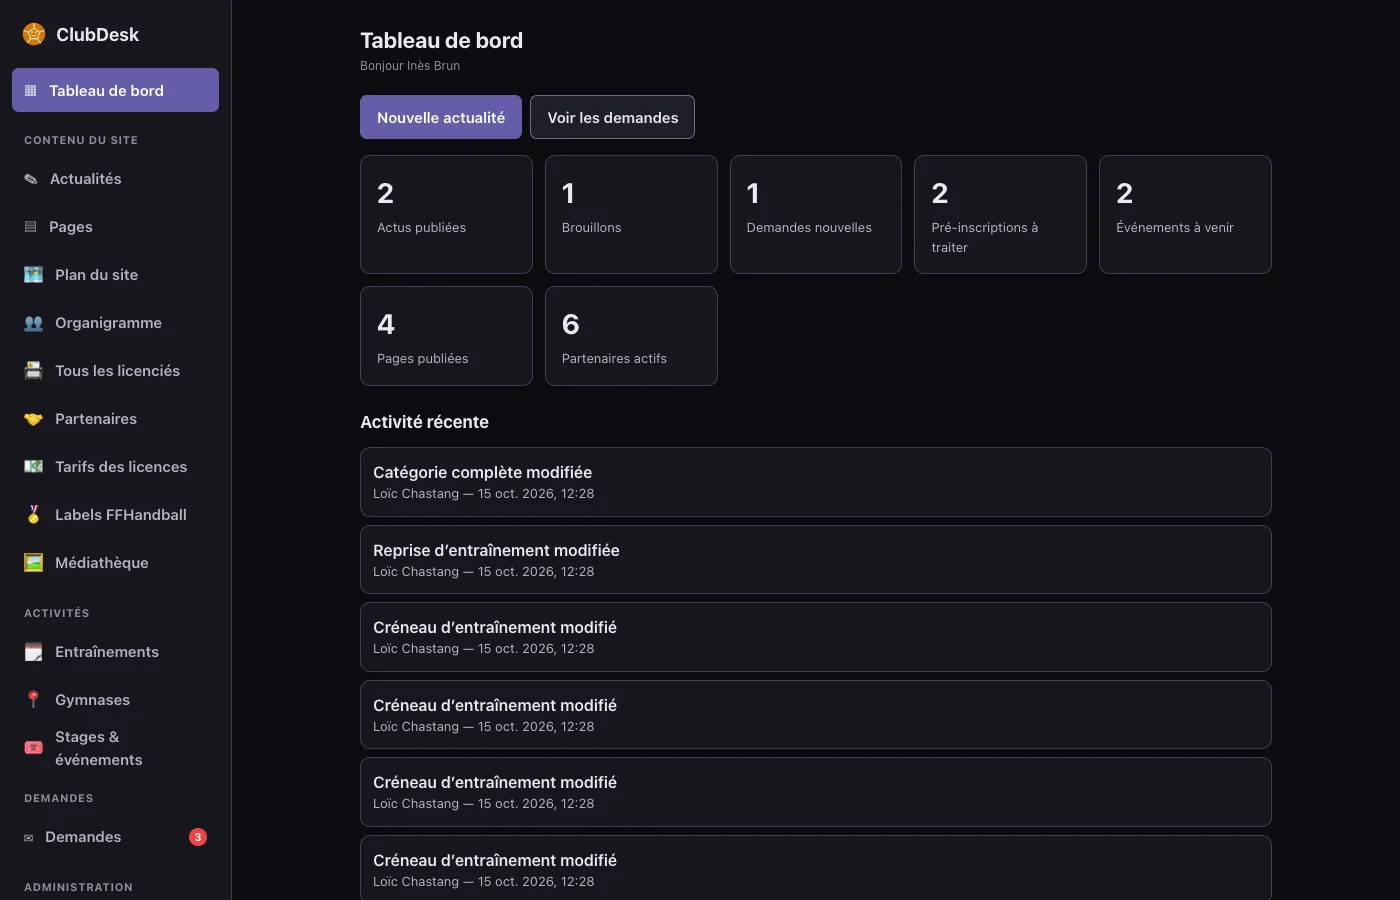1400x900 pixels.
Task: Click the Plan du site map icon
Action: point(33,275)
